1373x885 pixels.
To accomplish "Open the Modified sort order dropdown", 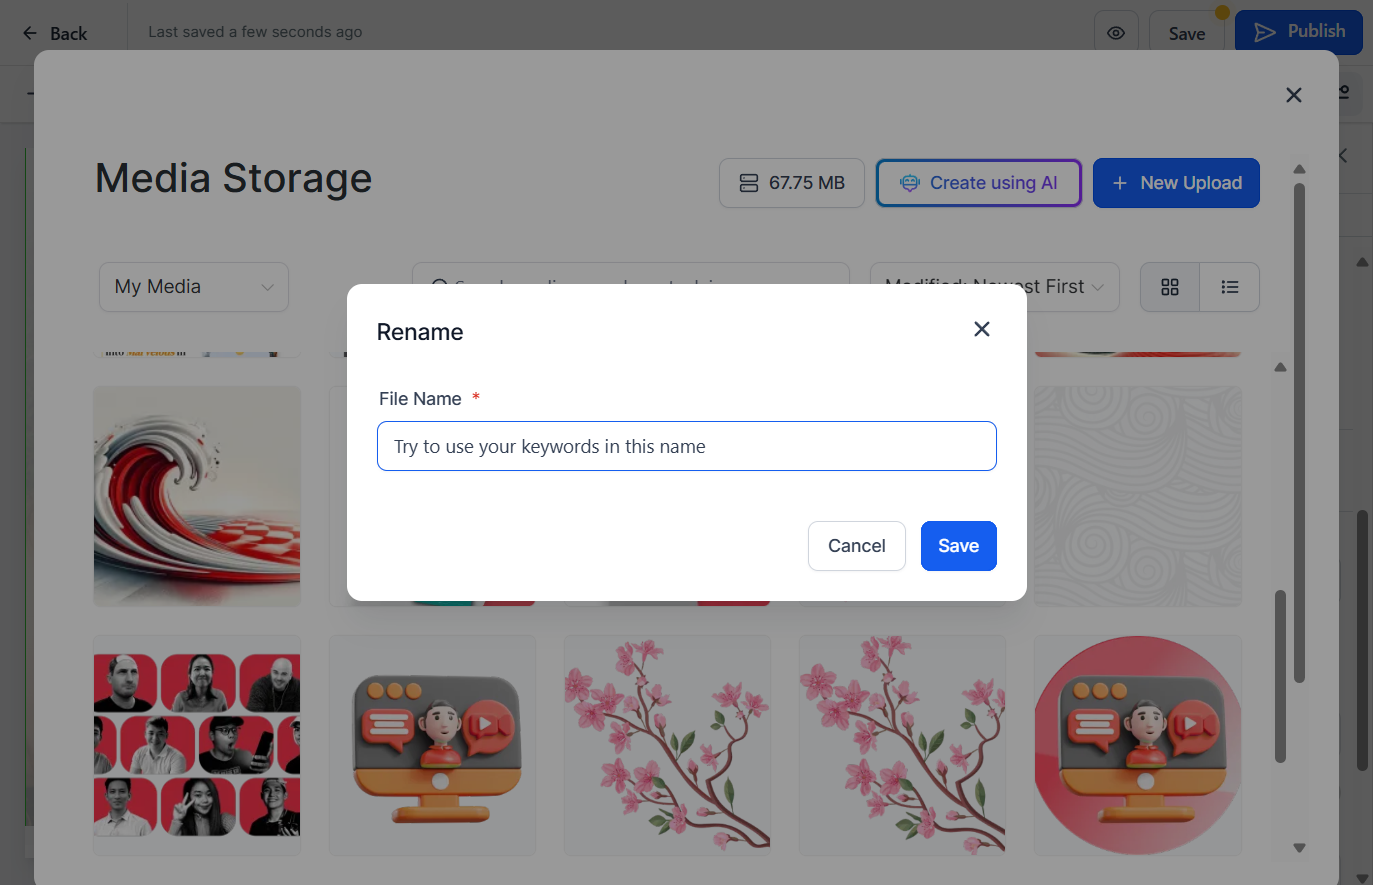I will pos(995,287).
